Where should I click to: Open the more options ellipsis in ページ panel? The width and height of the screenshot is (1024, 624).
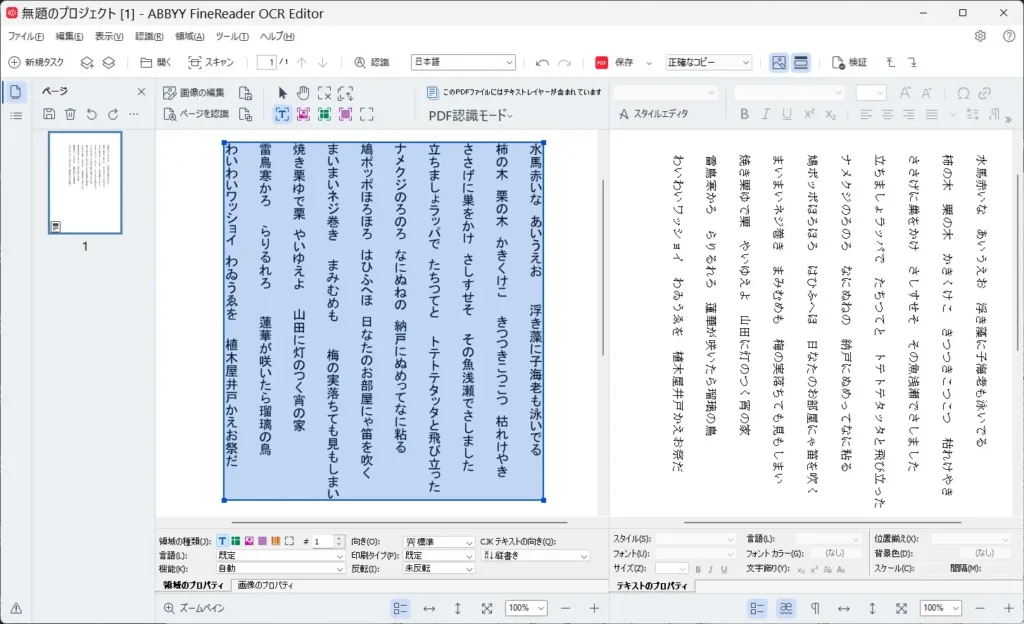tap(134, 114)
